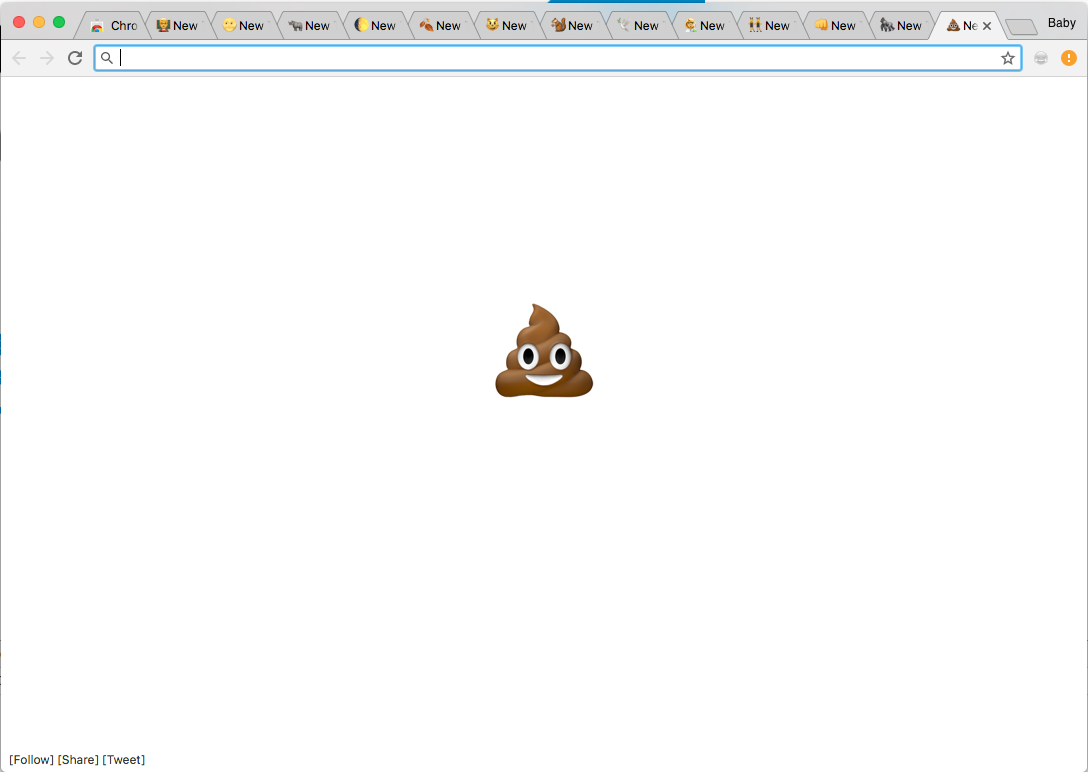The width and height of the screenshot is (1088, 772).
Task: Click the magnifying glass in the address bar
Action: point(107,58)
